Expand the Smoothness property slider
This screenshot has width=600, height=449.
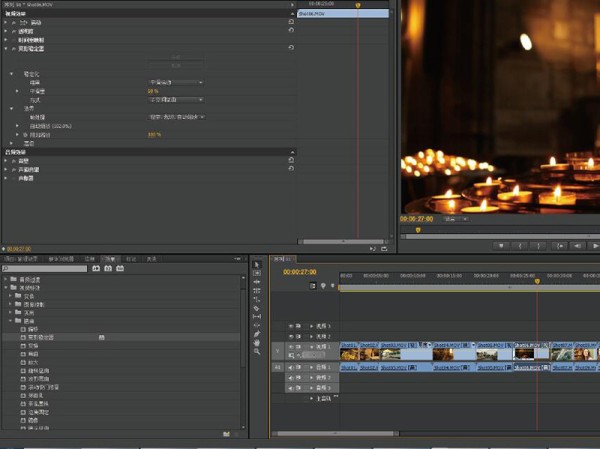17,91
